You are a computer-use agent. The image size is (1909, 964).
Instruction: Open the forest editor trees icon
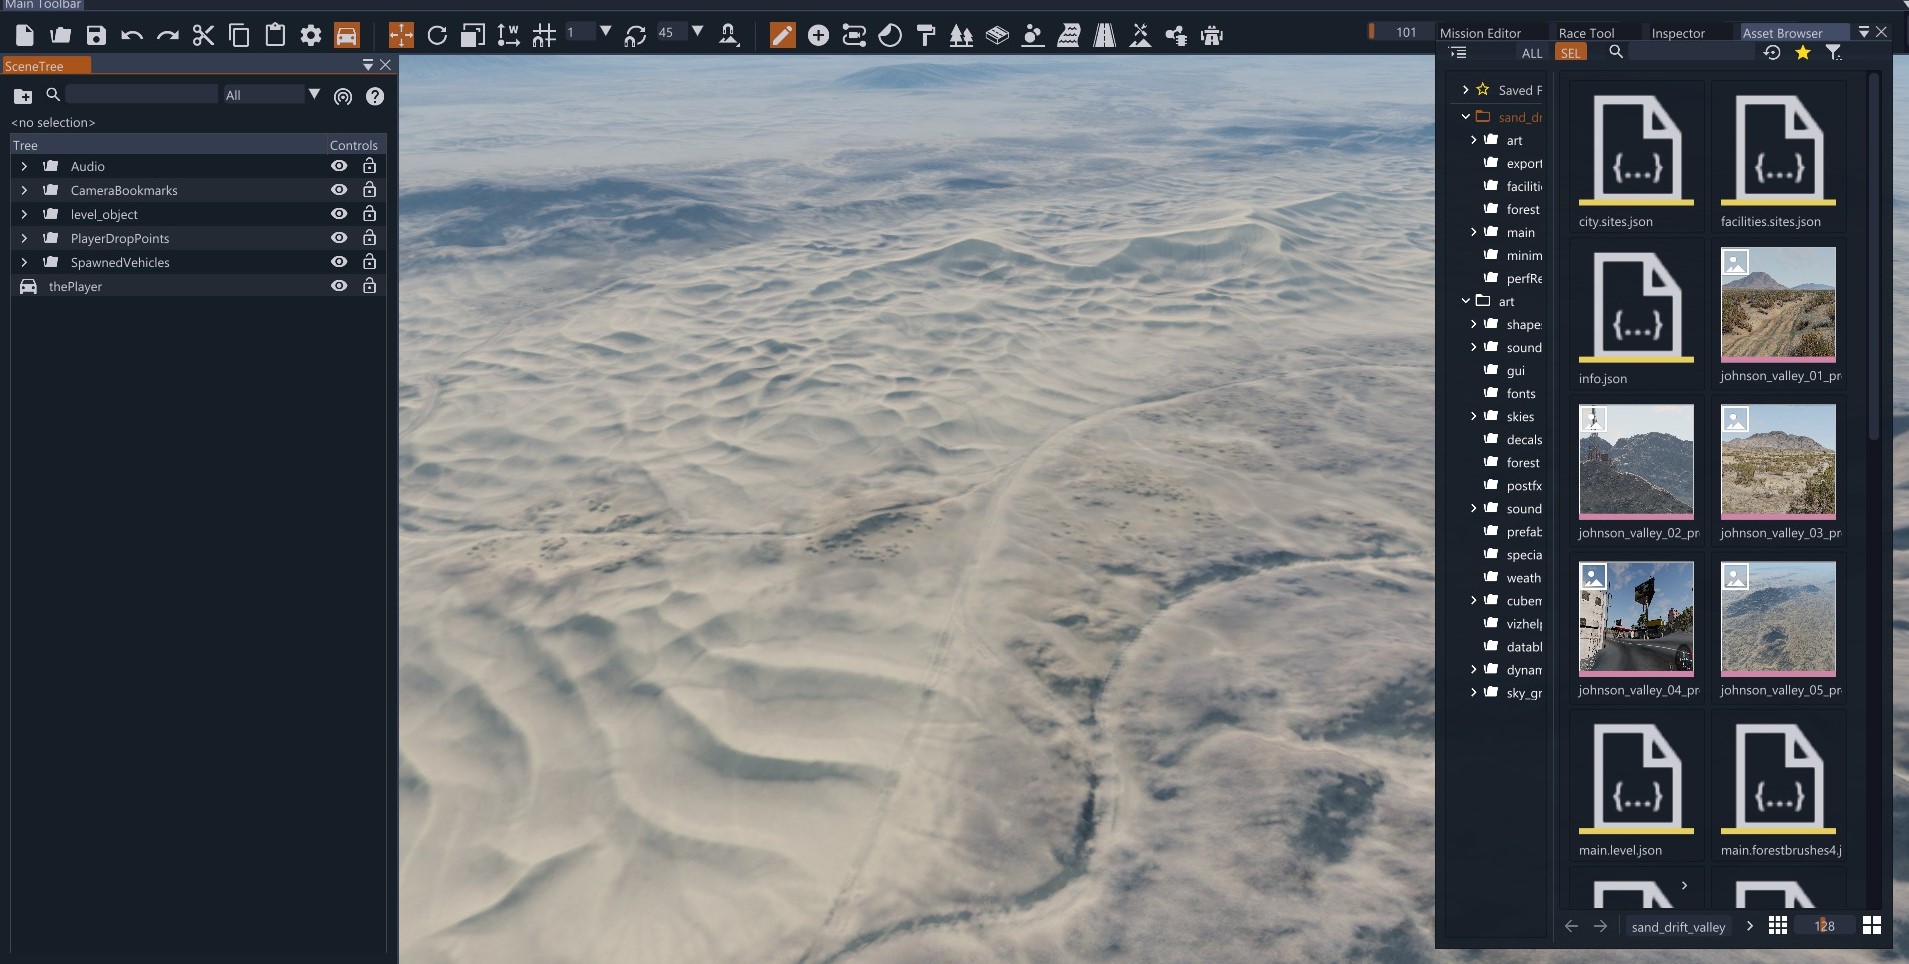[x=961, y=36]
